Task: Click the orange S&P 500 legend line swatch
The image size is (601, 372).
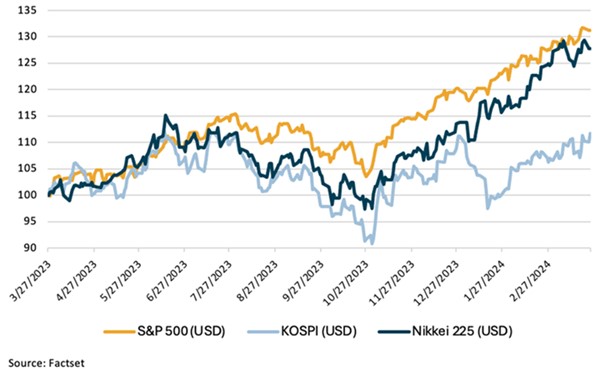Action: coord(120,331)
